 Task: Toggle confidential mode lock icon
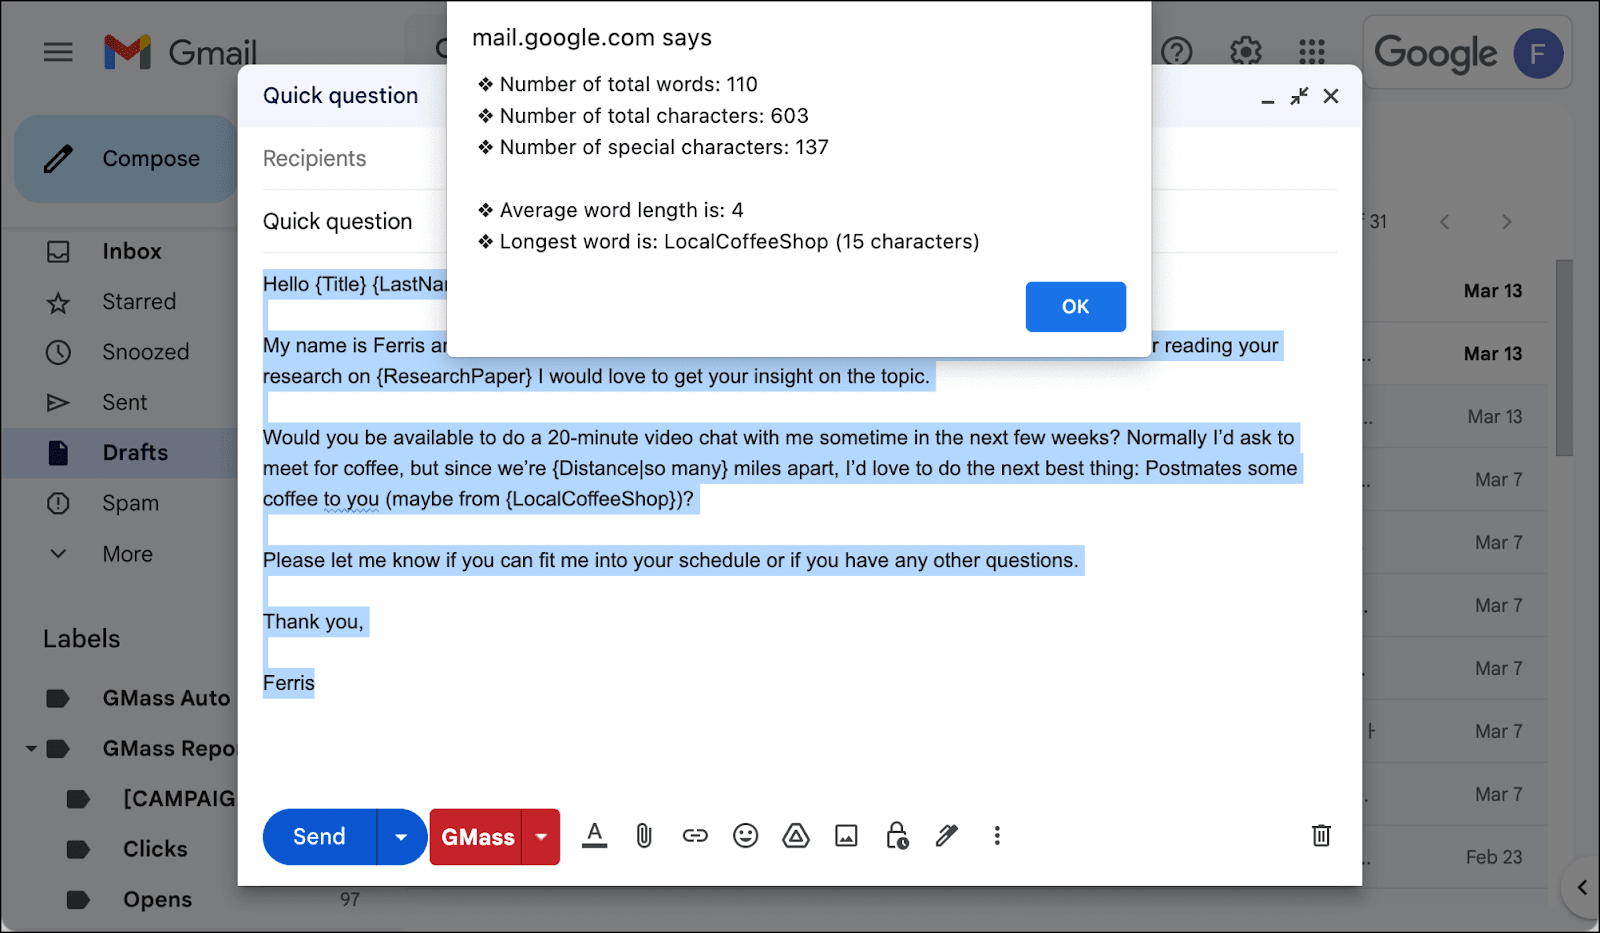click(897, 836)
